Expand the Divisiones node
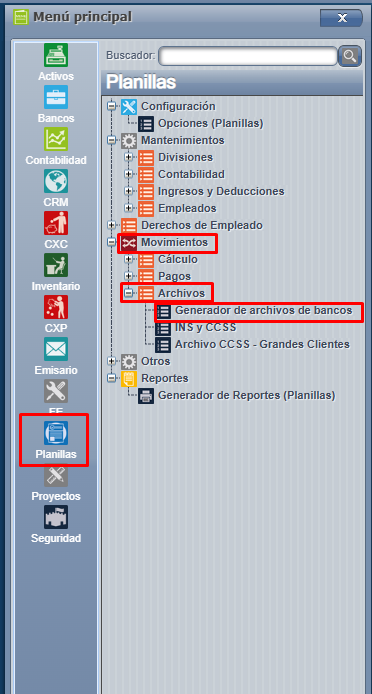The image size is (372, 694). 129,157
